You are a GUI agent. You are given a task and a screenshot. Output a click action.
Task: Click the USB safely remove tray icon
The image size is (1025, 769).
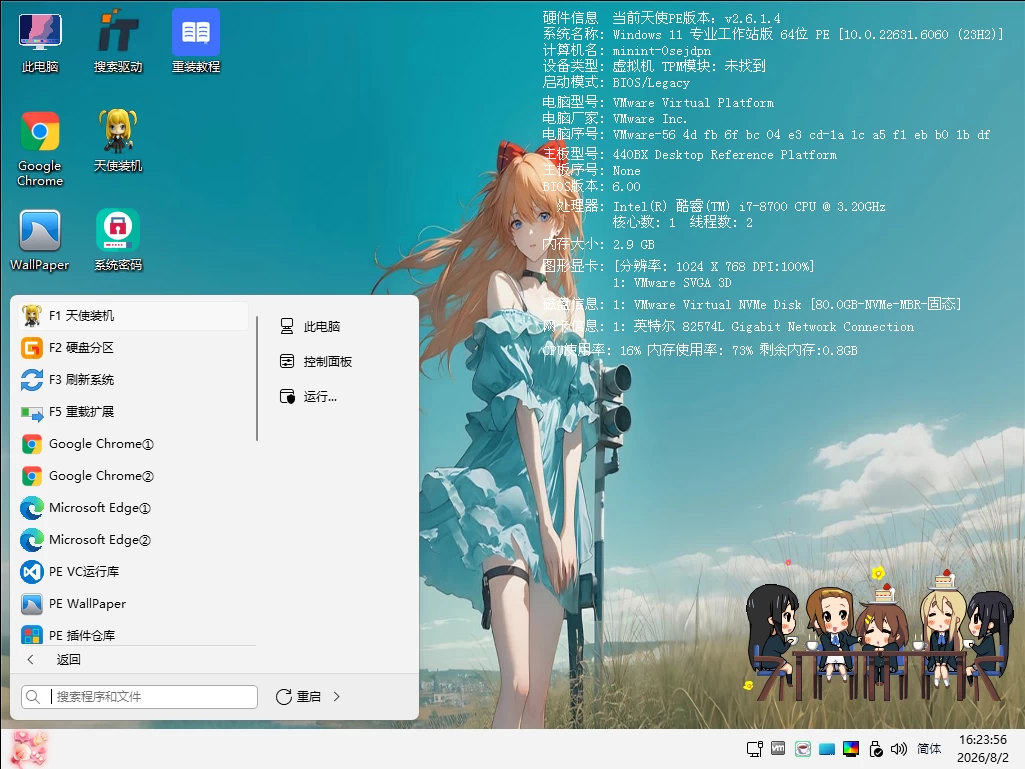click(876, 749)
